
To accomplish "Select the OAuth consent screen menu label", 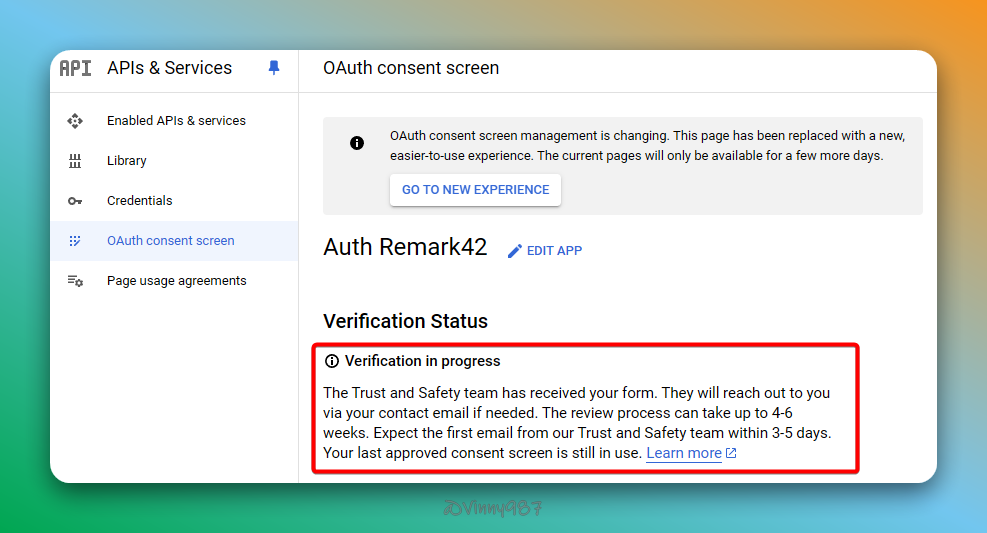I will (171, 241).
